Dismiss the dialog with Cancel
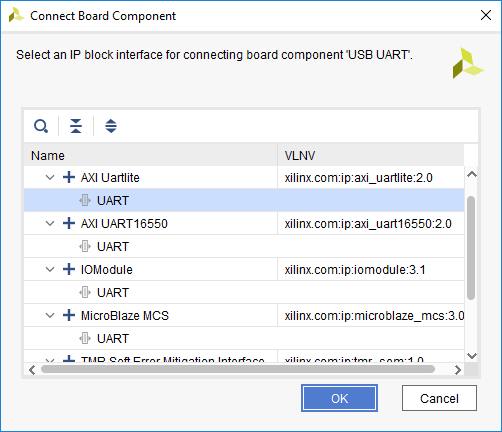This screenshot has width=502, height=432. tap(439, 398)
